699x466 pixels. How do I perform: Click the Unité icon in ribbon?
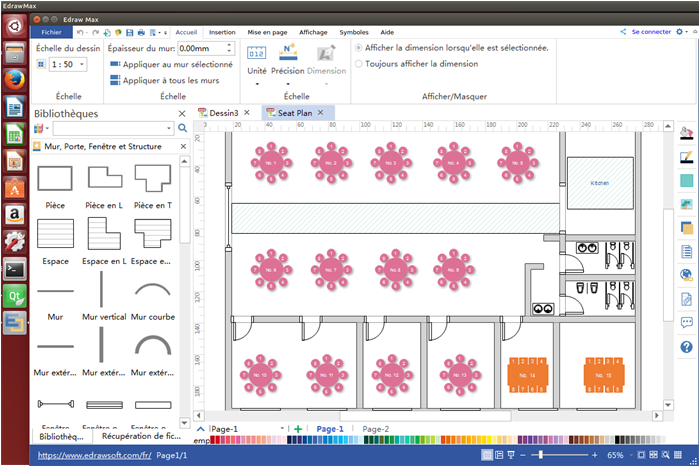pos(256,54)
